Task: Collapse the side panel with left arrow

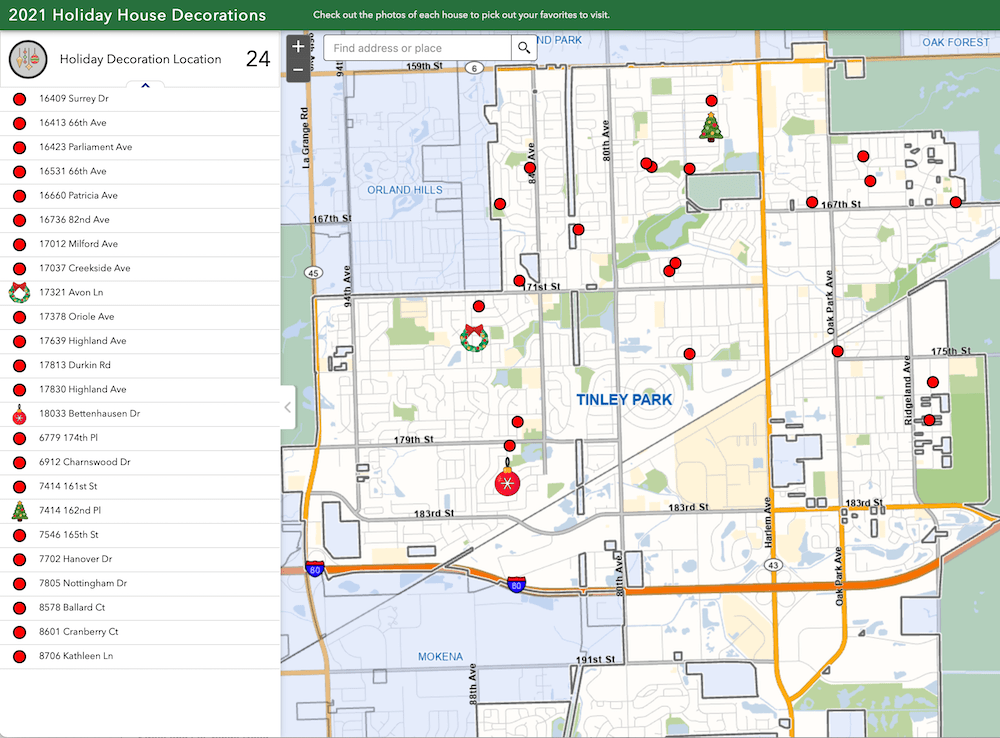Action: (x=288, y=407)
